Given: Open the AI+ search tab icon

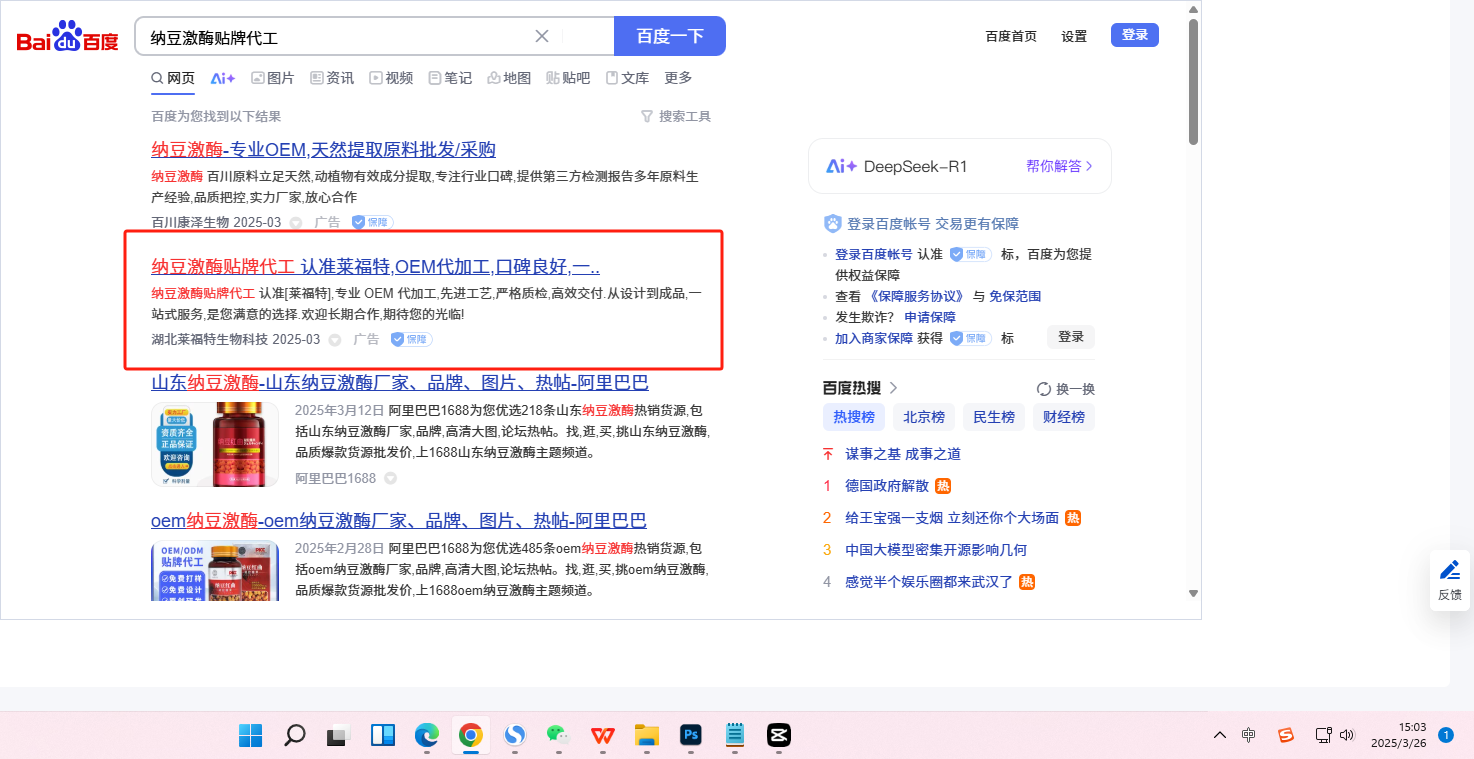Looking at the screenshot, I should 222,78.
